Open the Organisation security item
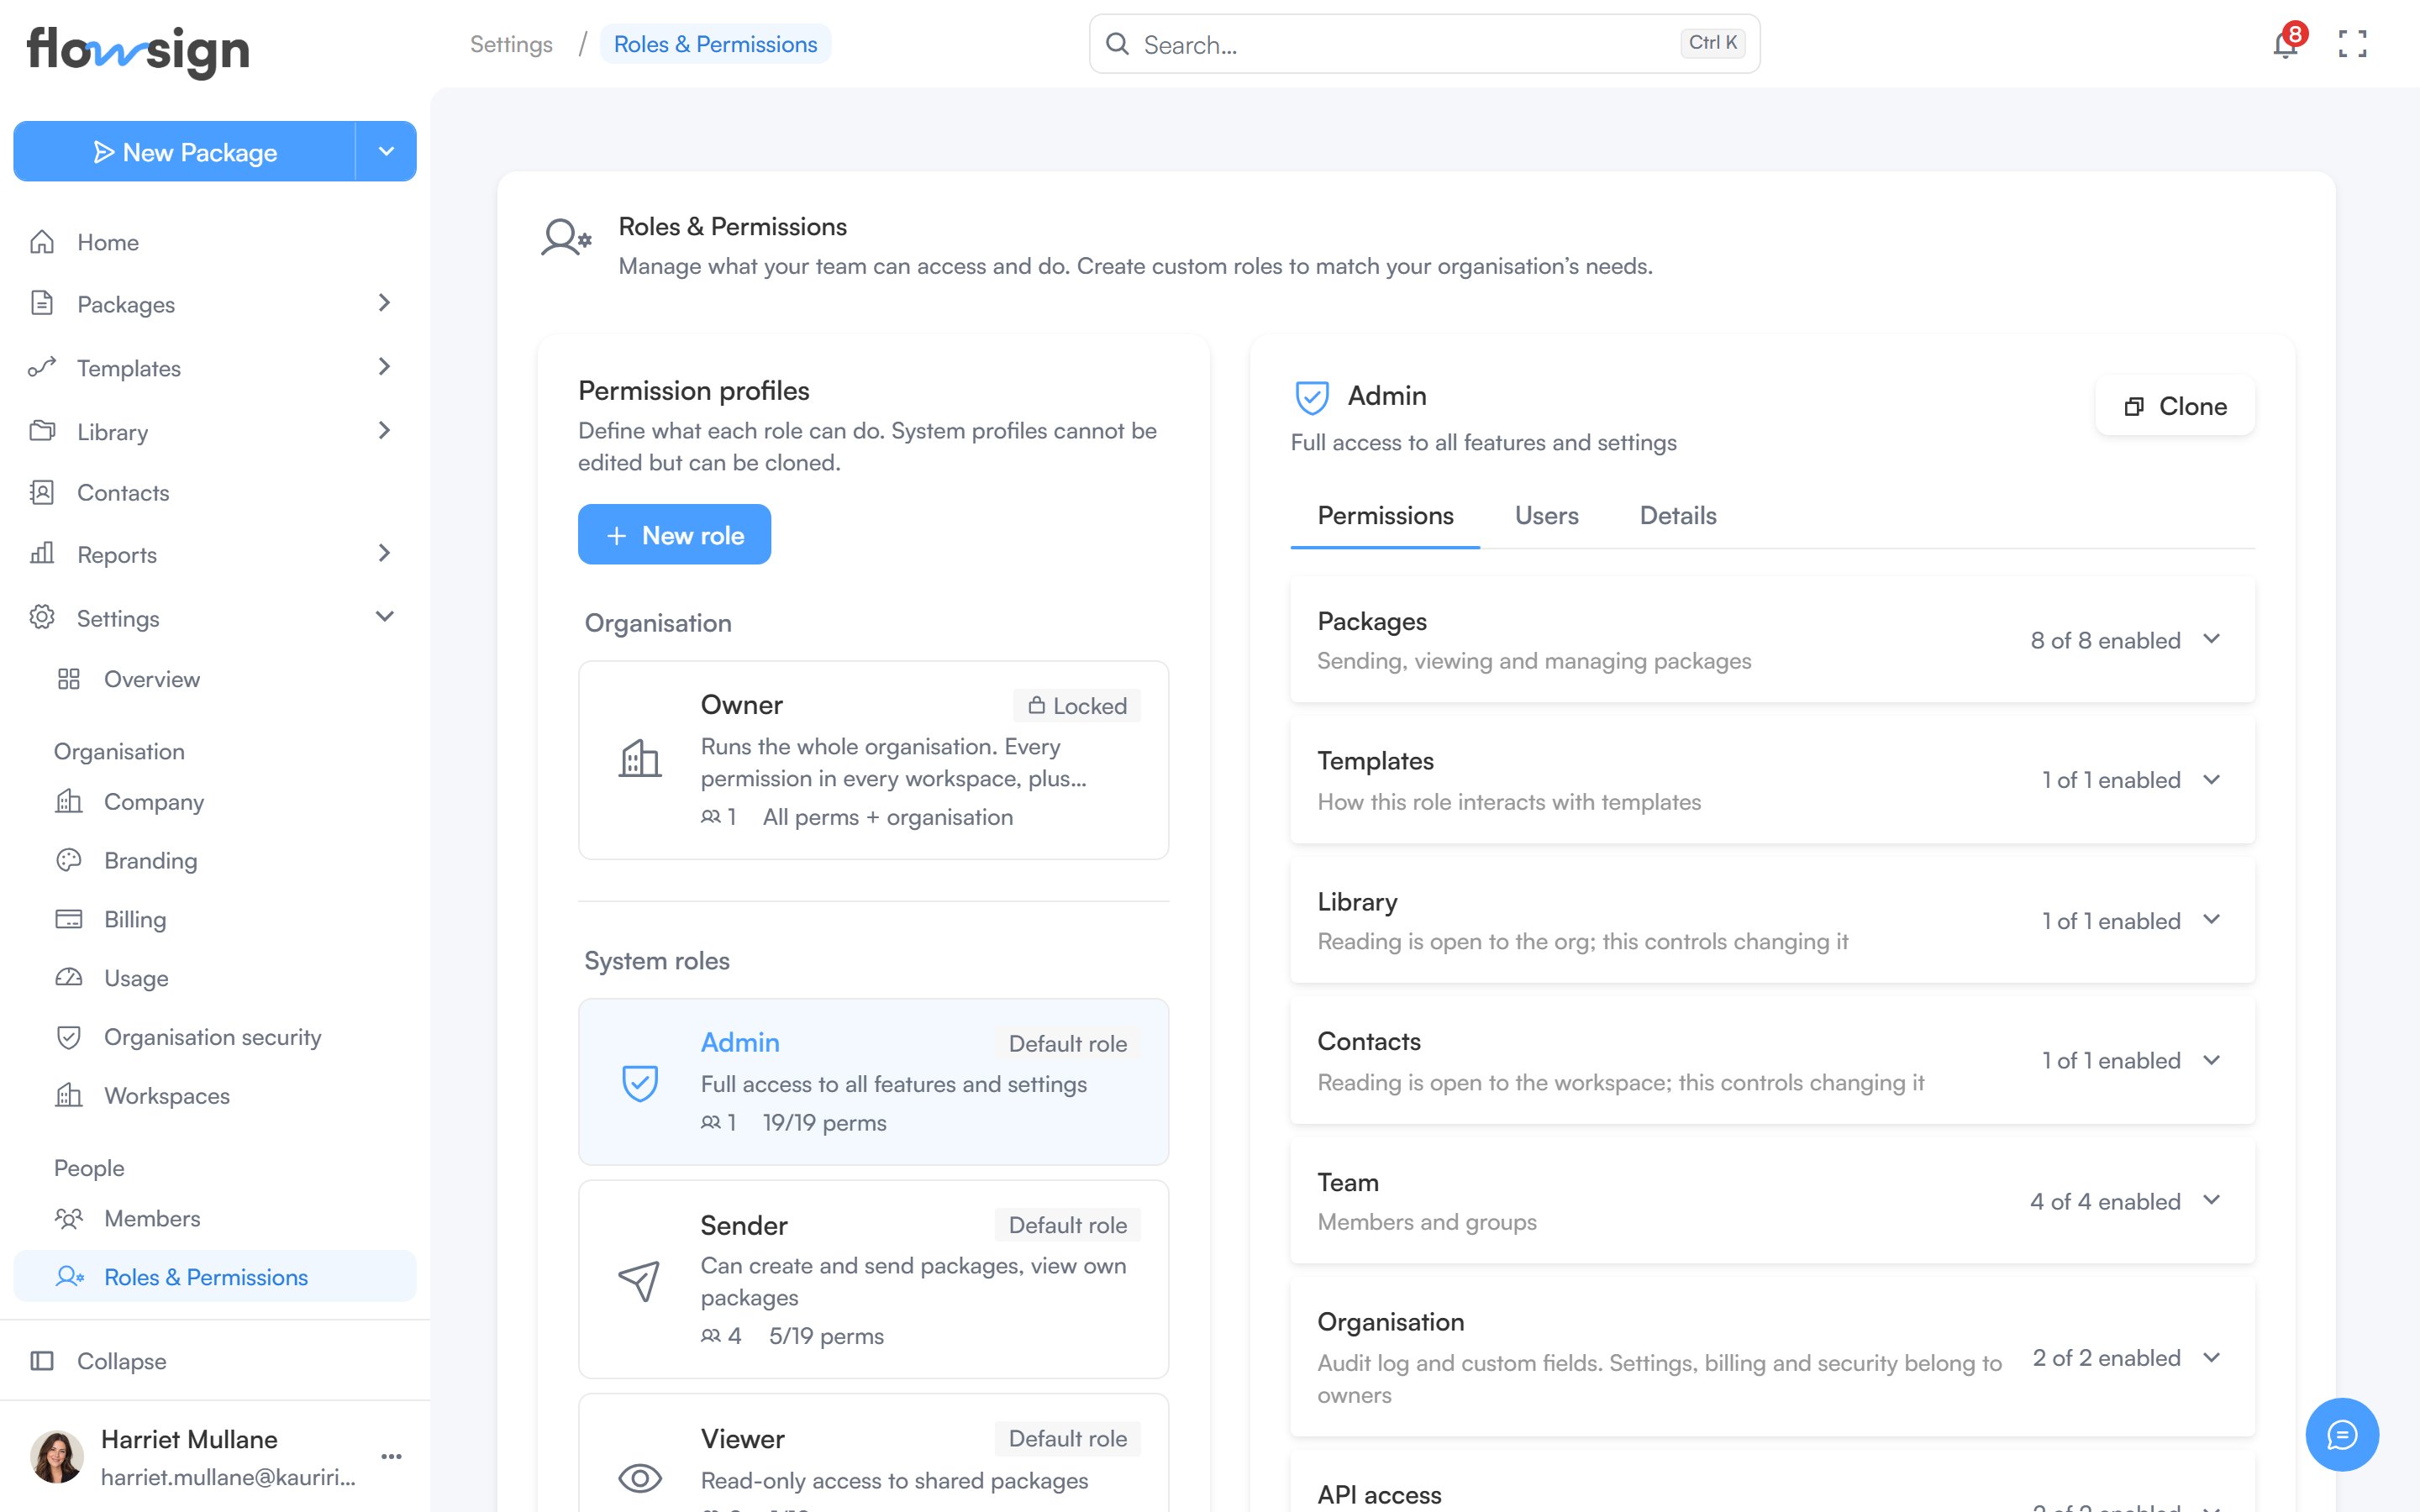 (215, 1037)
